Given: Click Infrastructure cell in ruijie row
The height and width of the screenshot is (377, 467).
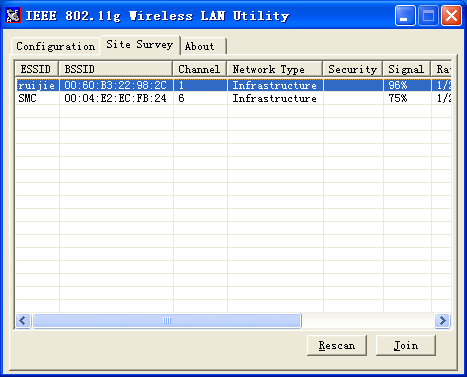Looking at the screenshot, I should [x=275, y=85].
